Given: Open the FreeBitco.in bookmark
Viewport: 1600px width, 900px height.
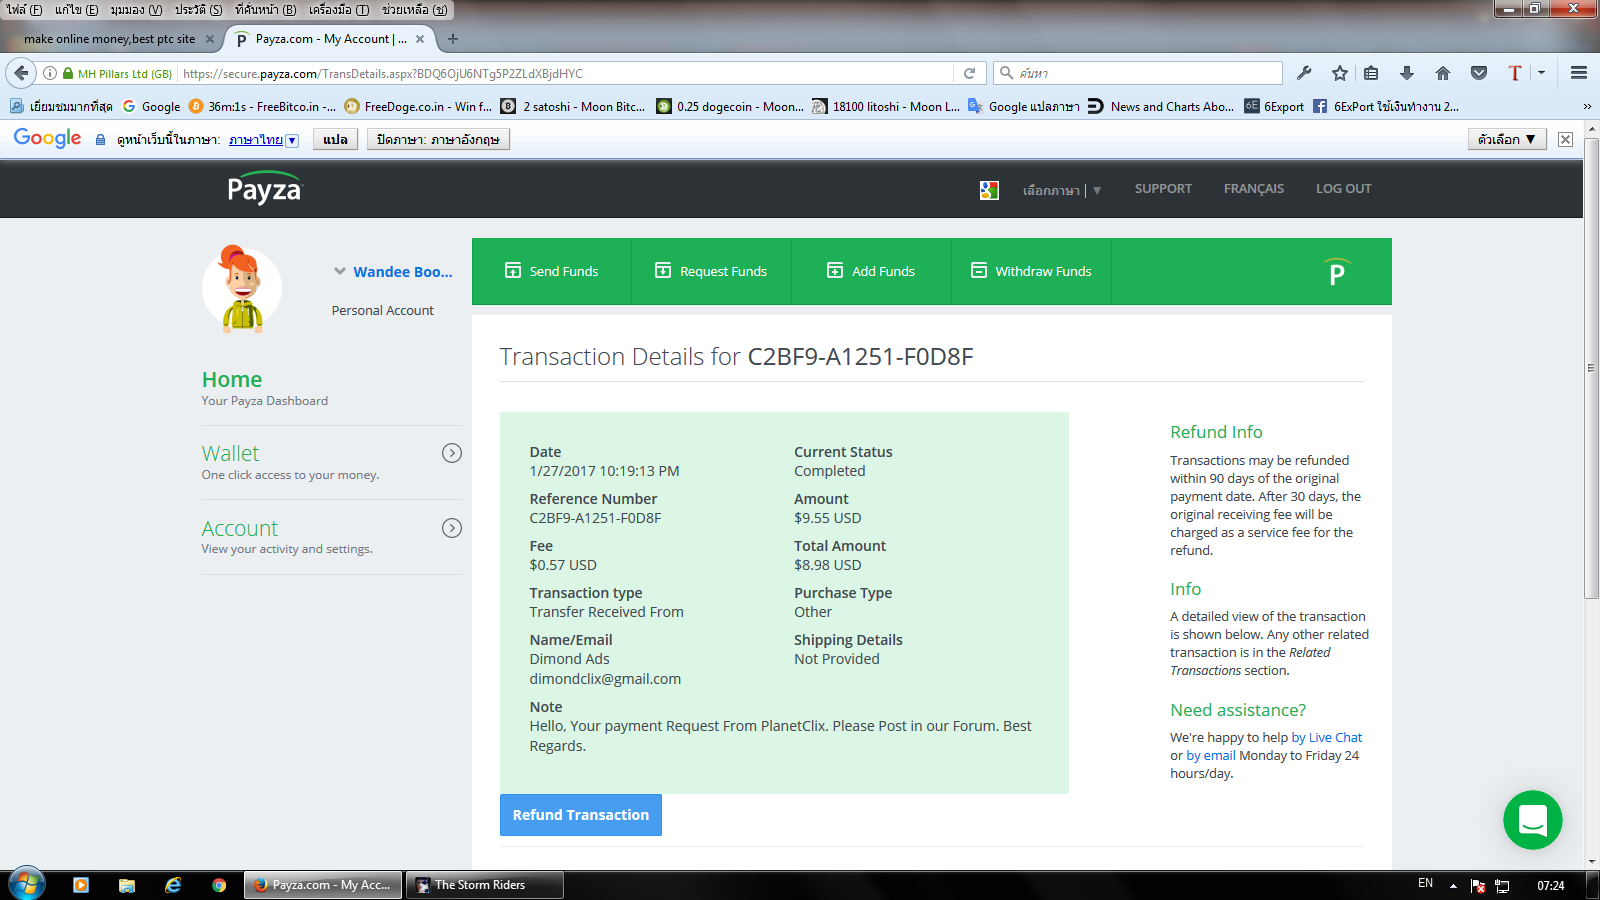Looking at the screenshot, I should (x=262, y=106).
